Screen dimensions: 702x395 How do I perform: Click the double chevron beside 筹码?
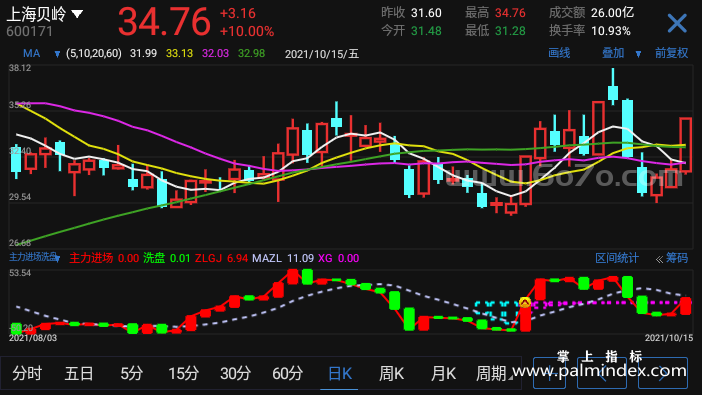pos(659,259)
